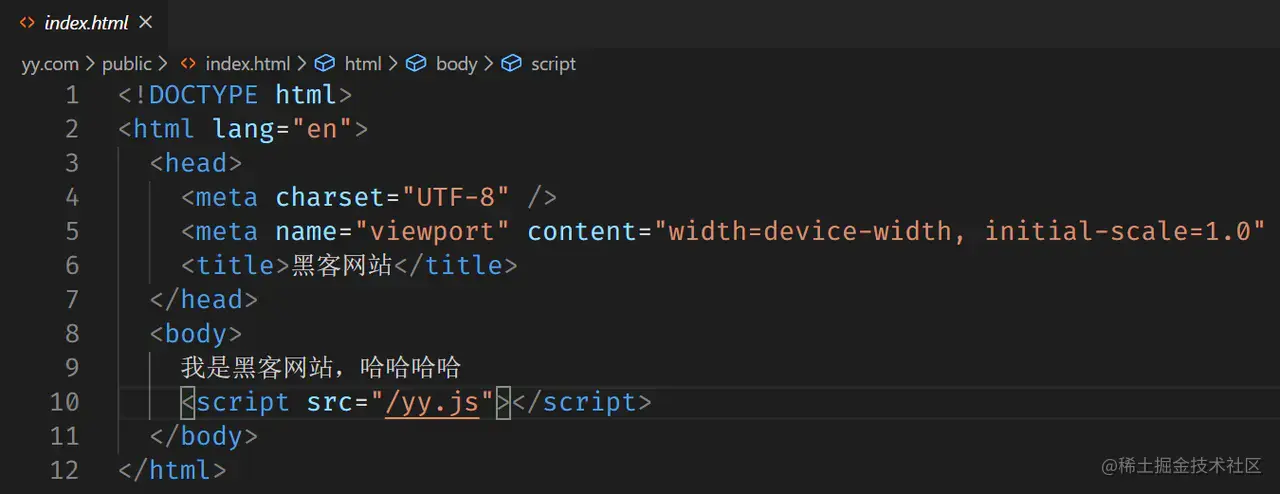Click the script symbol cube icon
Image resolution: width=1280 pixels, height=494 pixels.
point(511,63)
